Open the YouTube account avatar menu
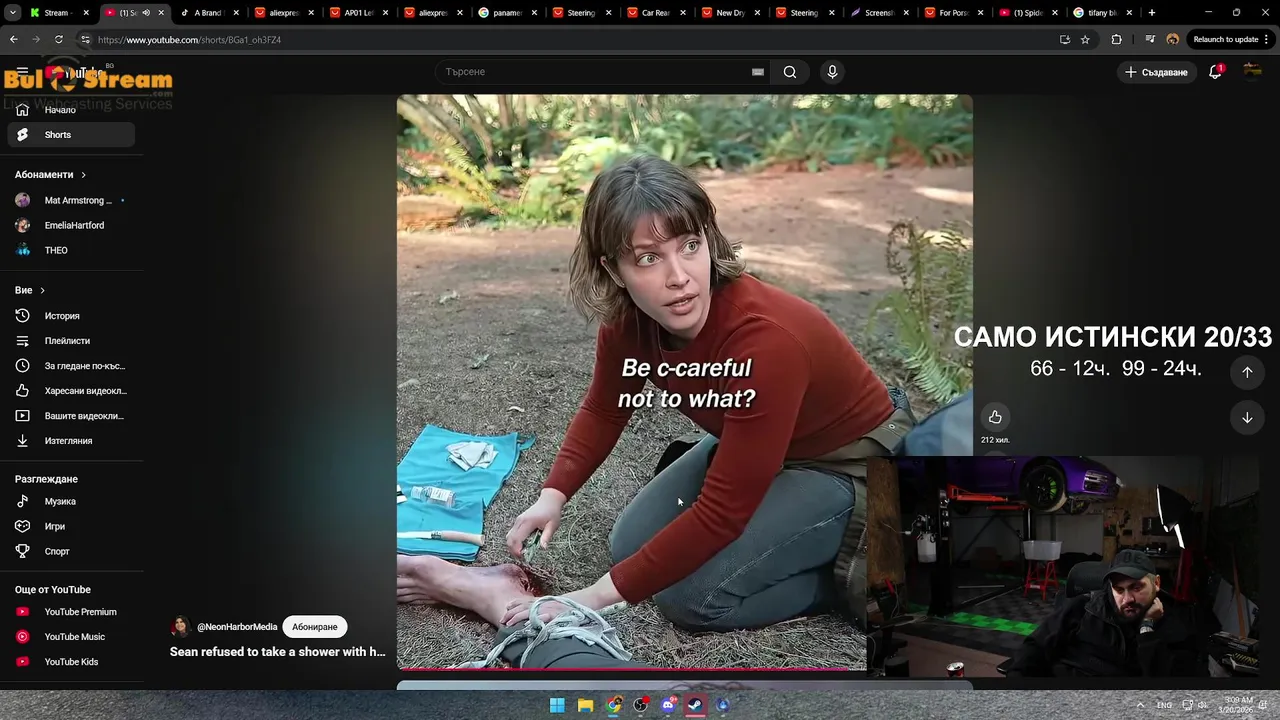Viewport: 1280px width, 720px height. (1252, 72)
